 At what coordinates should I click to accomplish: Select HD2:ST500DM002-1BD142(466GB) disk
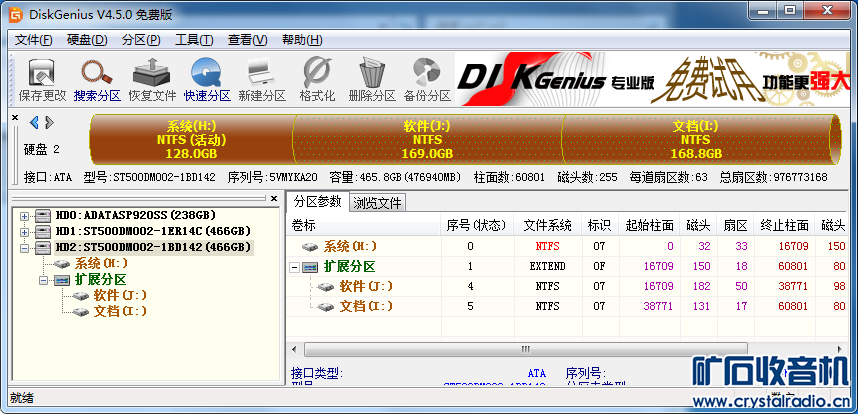153,247
